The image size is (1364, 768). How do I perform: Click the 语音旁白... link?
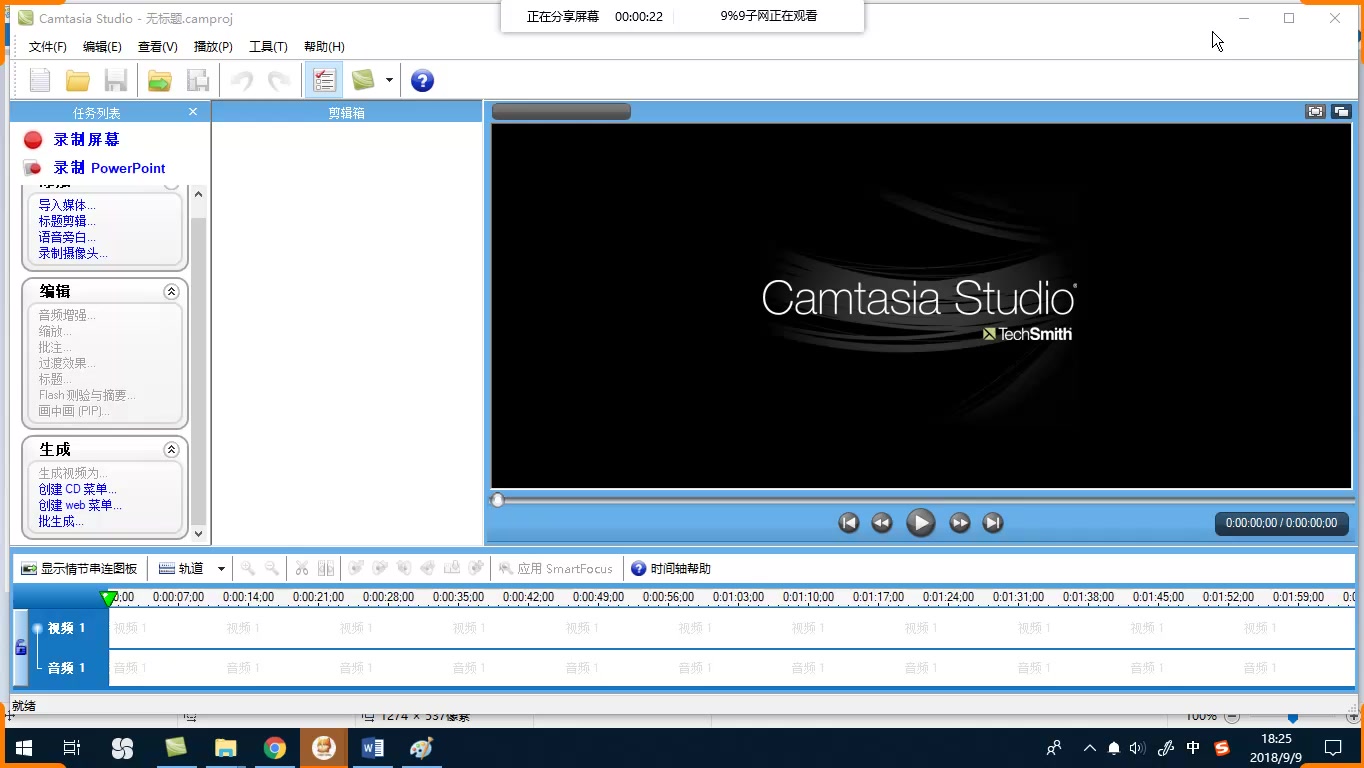(67, 237)
